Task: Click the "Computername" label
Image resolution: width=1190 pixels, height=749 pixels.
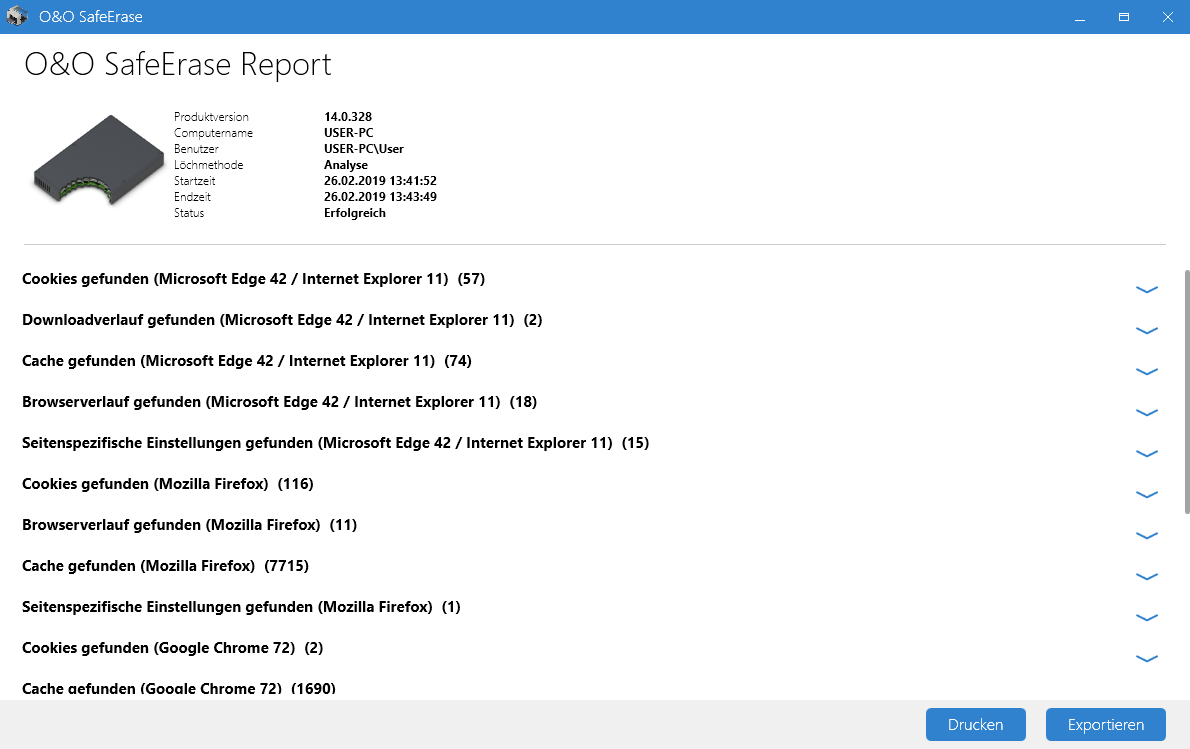Action: (x=213, y=133)
